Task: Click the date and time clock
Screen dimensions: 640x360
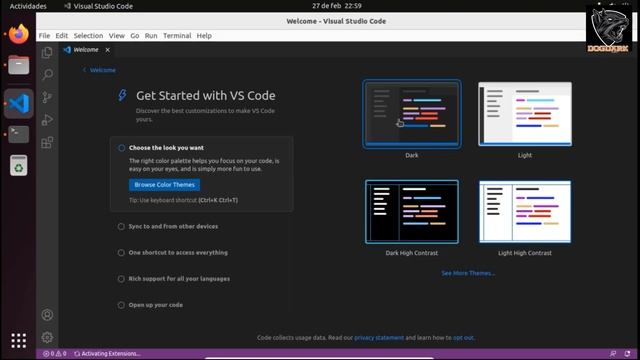Action: pyautogui.click(x=337, y=6)
